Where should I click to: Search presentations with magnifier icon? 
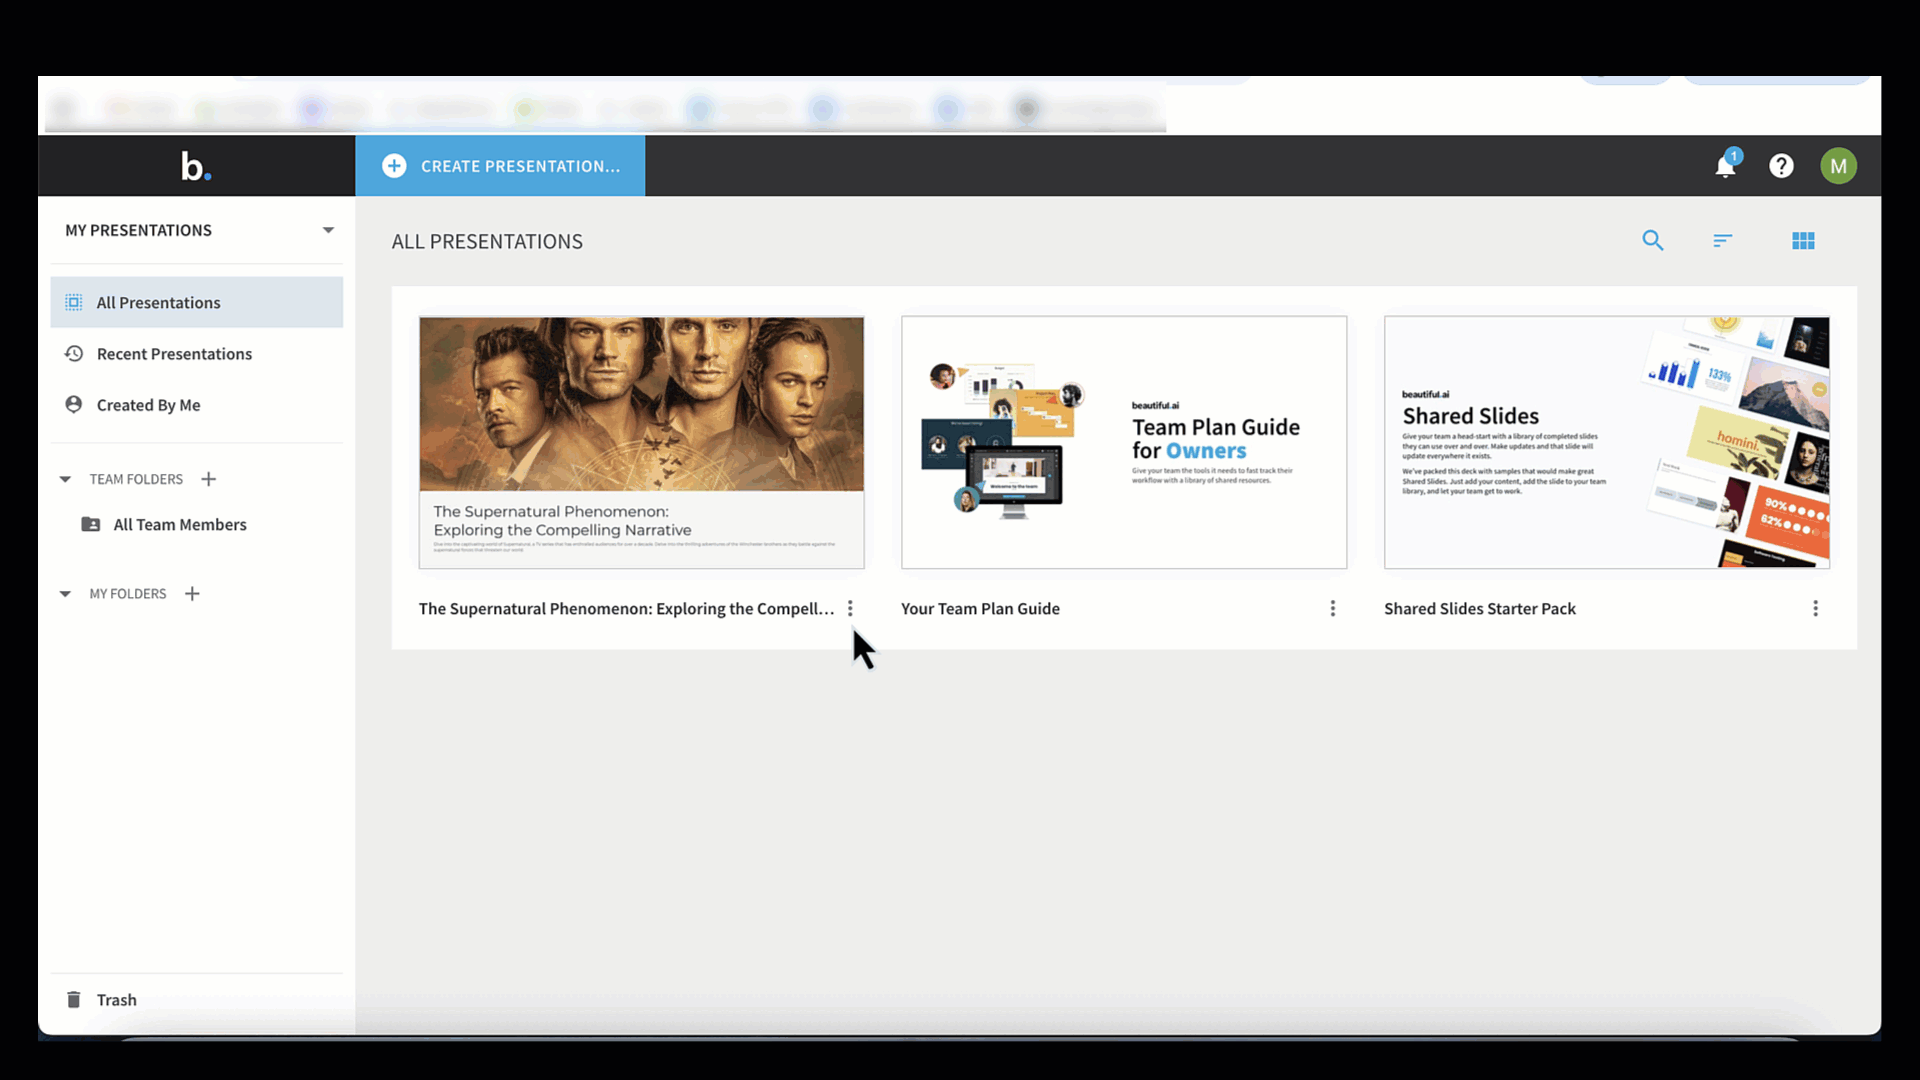click(x=1653, y=241)
